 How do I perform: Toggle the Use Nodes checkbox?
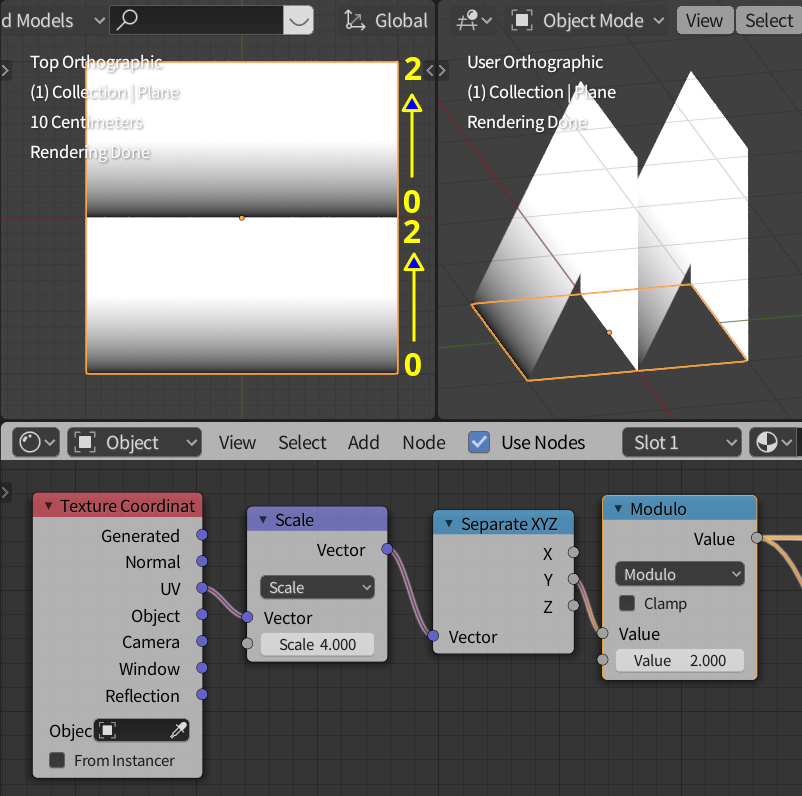pos(479,442)
